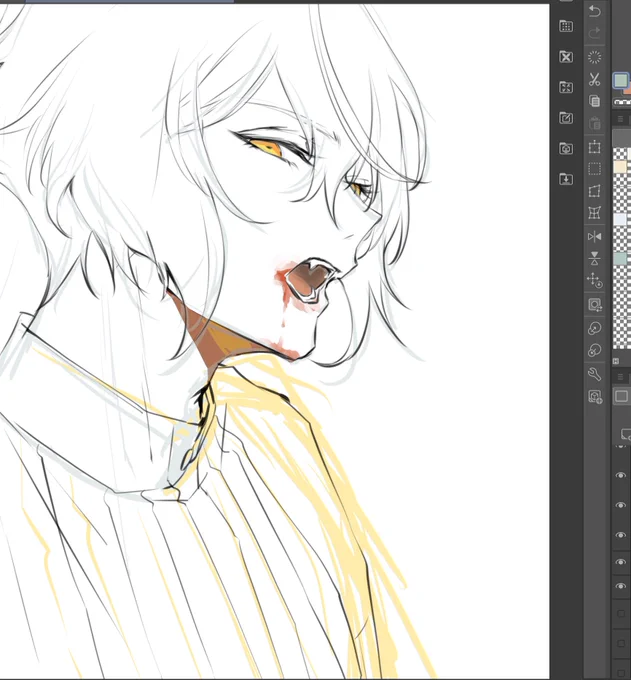Open the wrench settings icon
Screen dimensions: 631x680
[x=595, y=373]
